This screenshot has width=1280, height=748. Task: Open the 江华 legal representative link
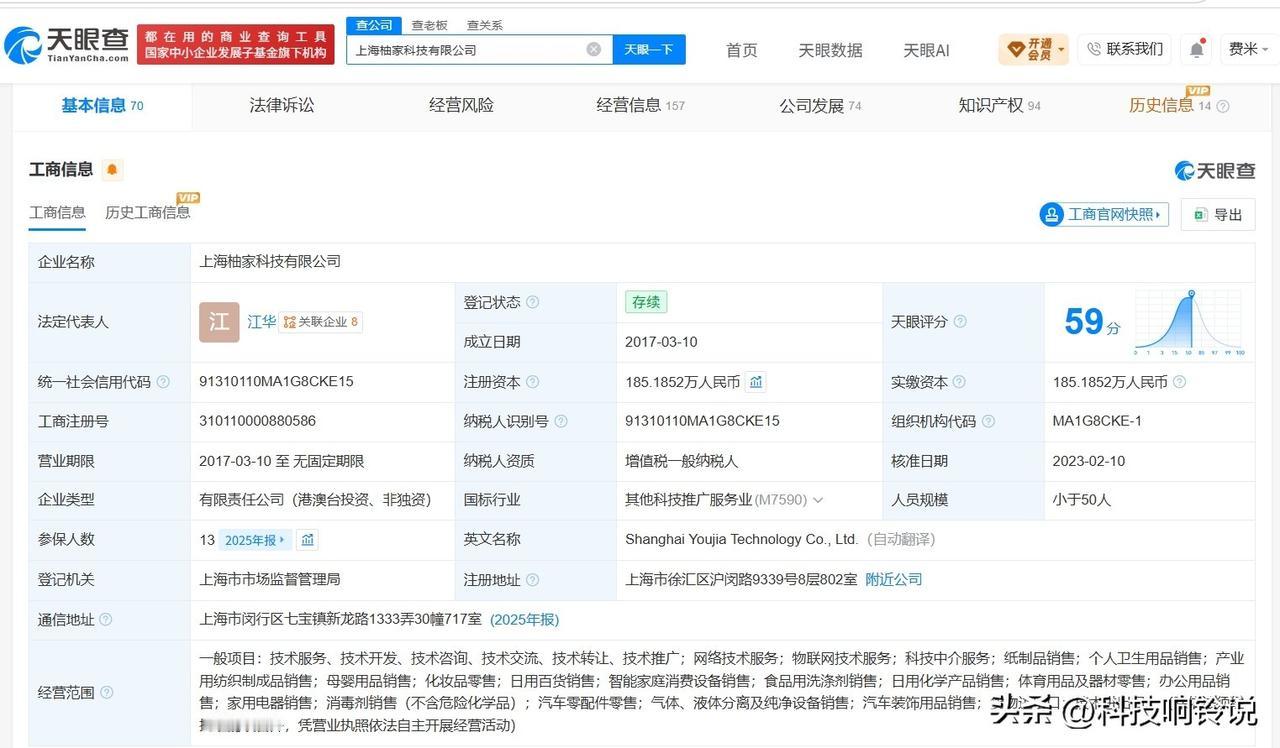coord(262,322)
